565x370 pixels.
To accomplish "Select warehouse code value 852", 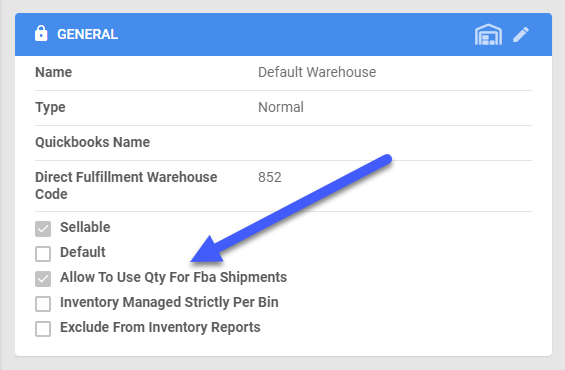I will pos(270,177).
